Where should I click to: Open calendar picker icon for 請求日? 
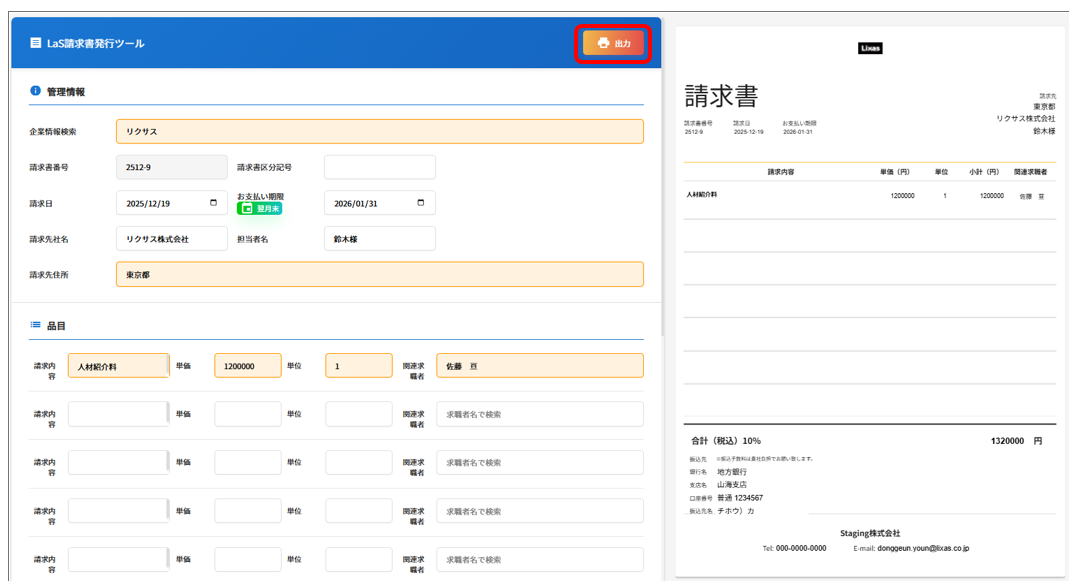click(213, 203)
